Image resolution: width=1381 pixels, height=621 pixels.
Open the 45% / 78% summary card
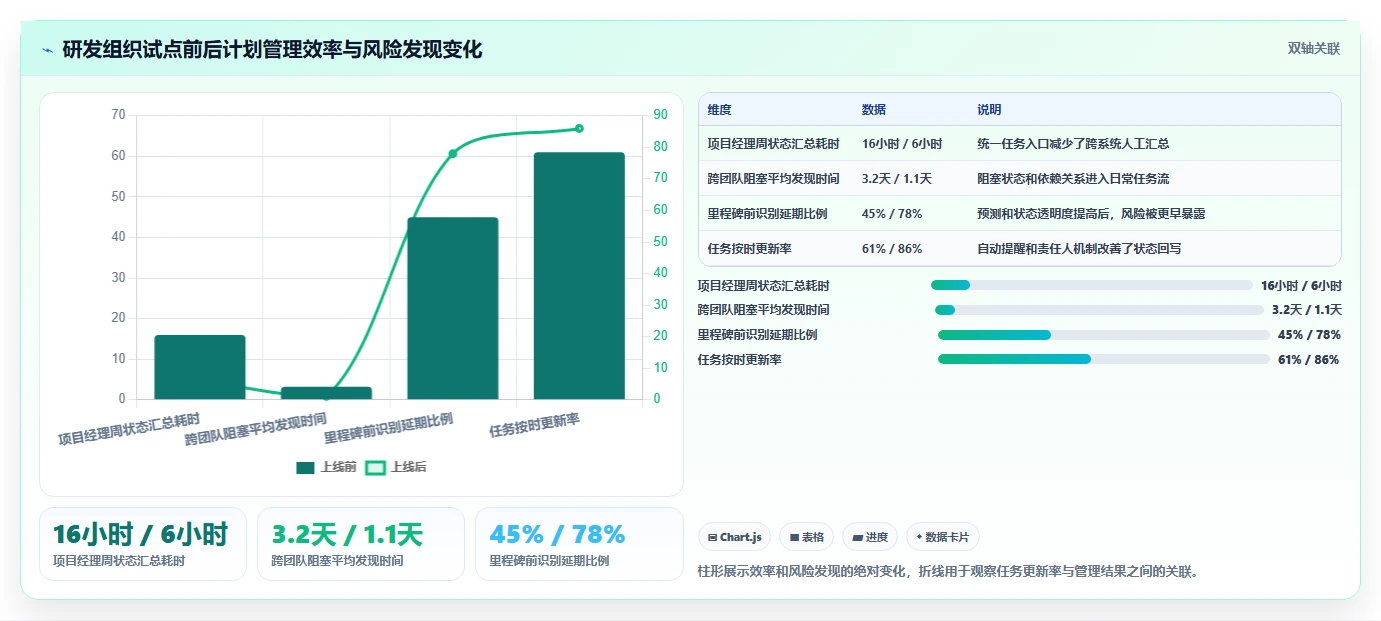coord(579,544)
